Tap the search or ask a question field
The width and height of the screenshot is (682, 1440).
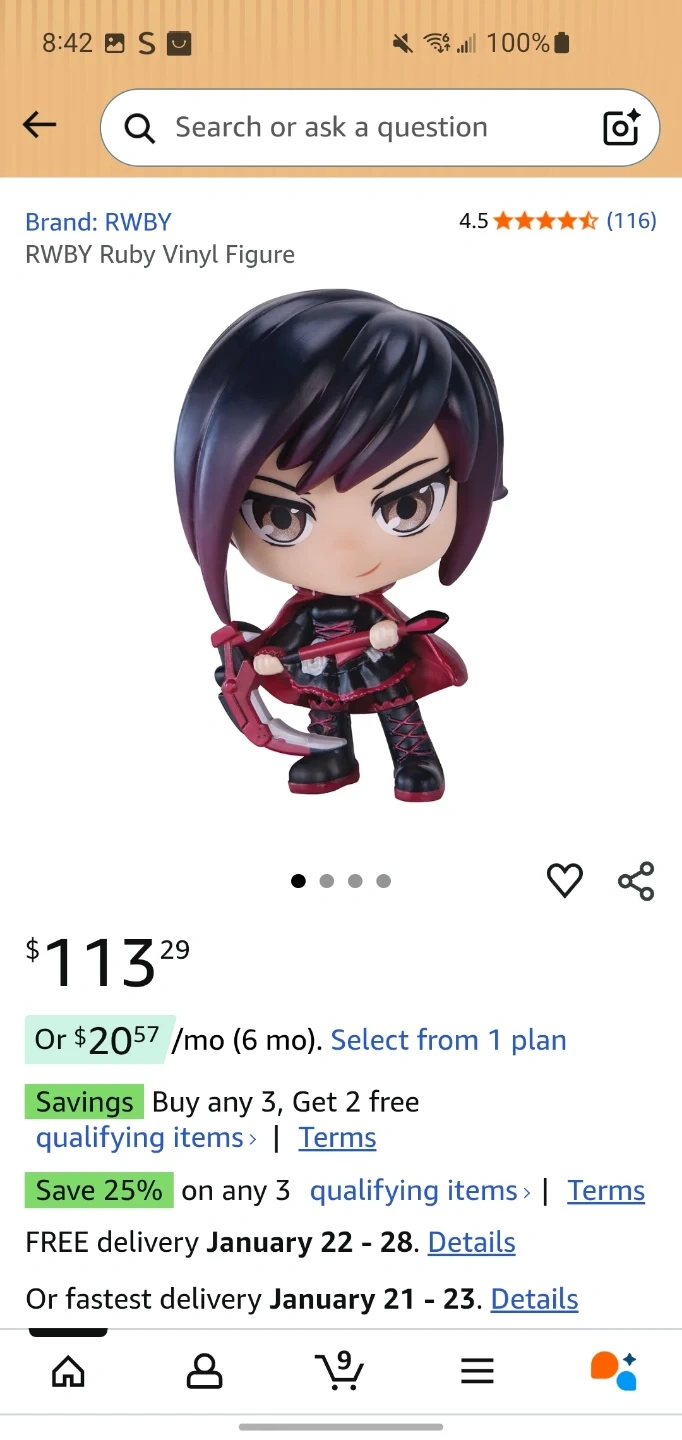tap(380, 127)
